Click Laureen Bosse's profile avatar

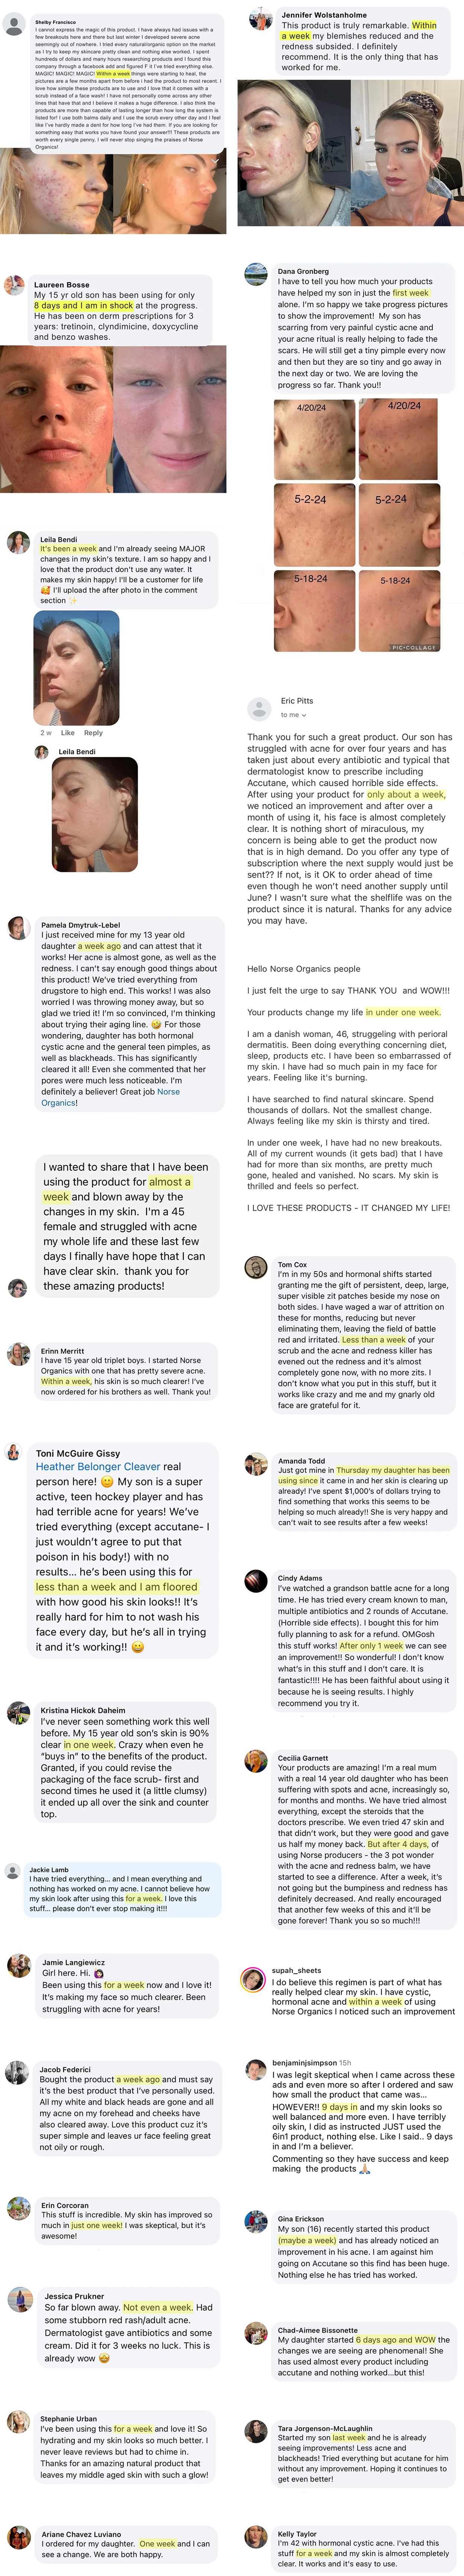(x=15, y=285)
